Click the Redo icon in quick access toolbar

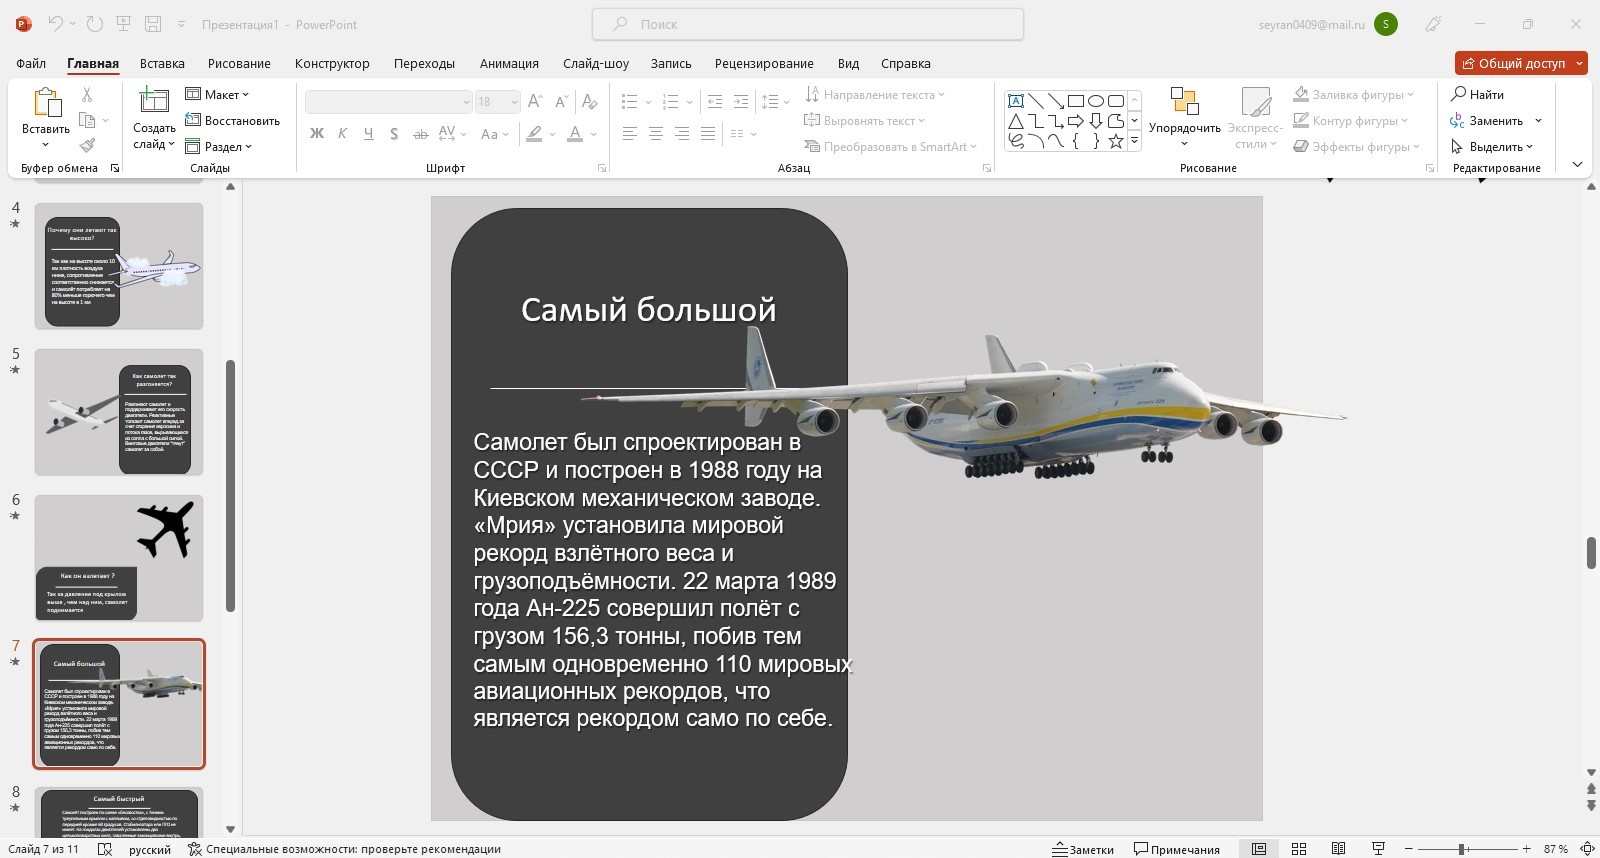point(95,24)
